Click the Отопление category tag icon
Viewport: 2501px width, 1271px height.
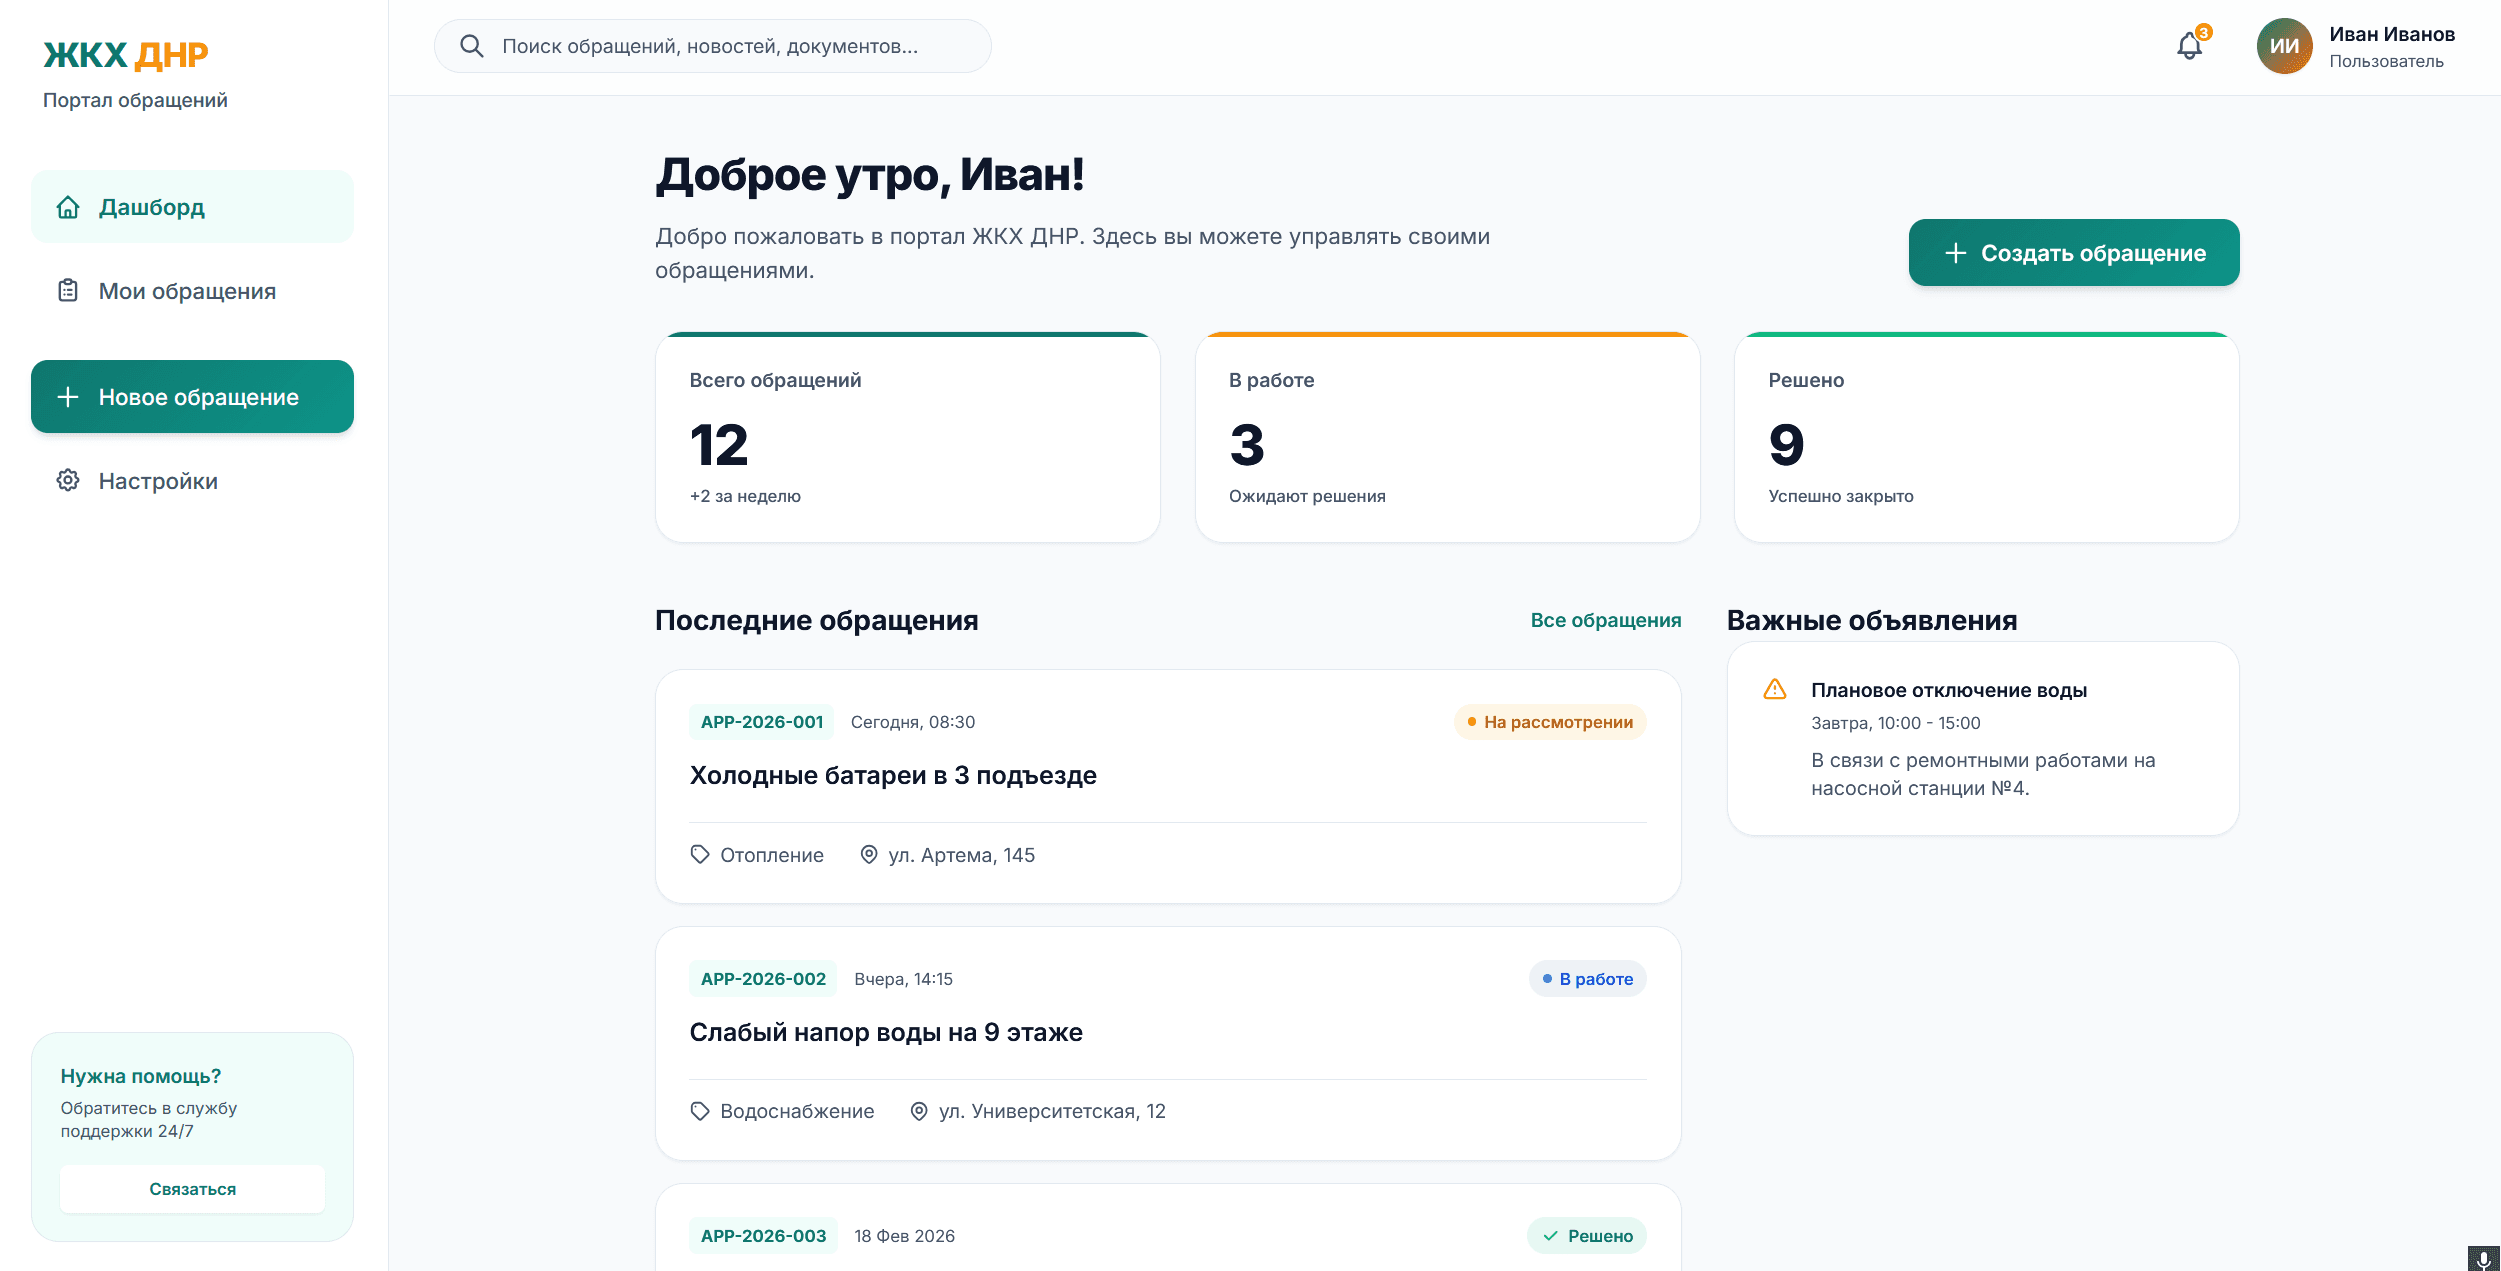click(700, 854)
